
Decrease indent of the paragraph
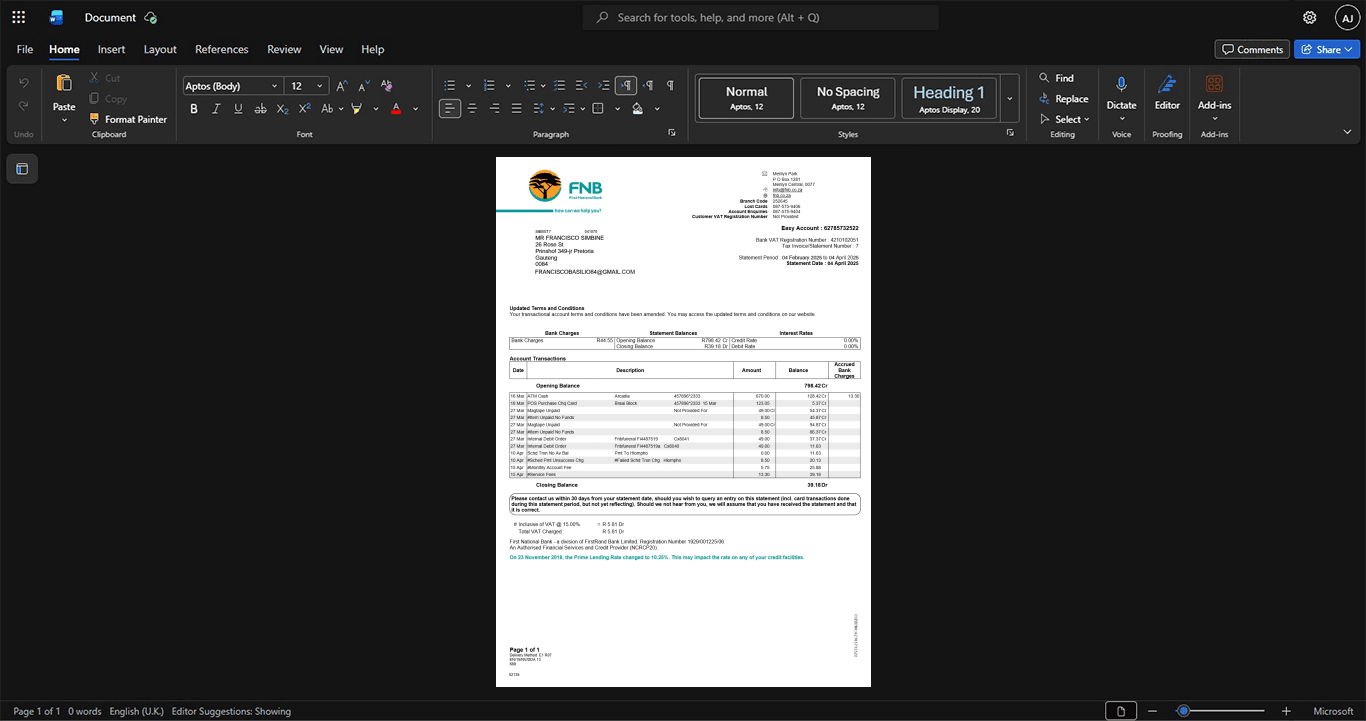click(582, 86)
